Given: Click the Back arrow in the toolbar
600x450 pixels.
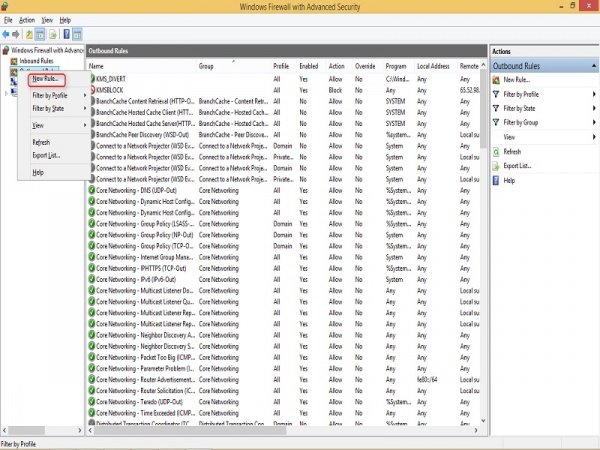Looking at the screenshot, I should coord(6,34).
